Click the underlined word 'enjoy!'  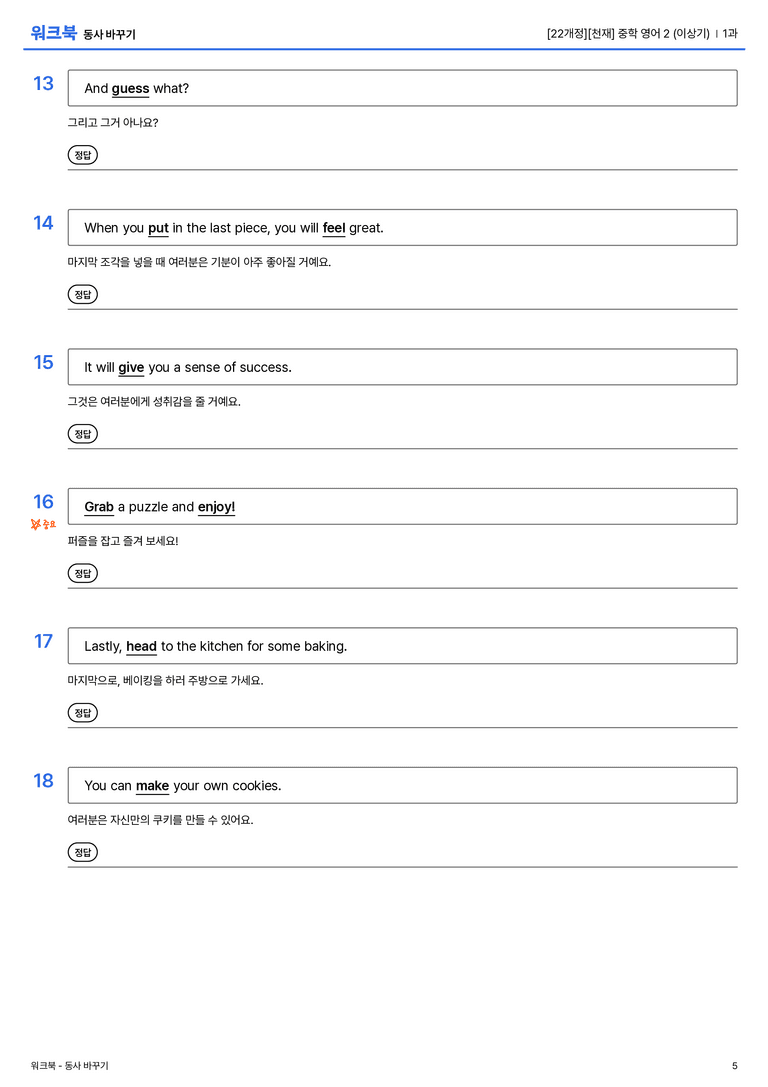(x=216, y=507)
